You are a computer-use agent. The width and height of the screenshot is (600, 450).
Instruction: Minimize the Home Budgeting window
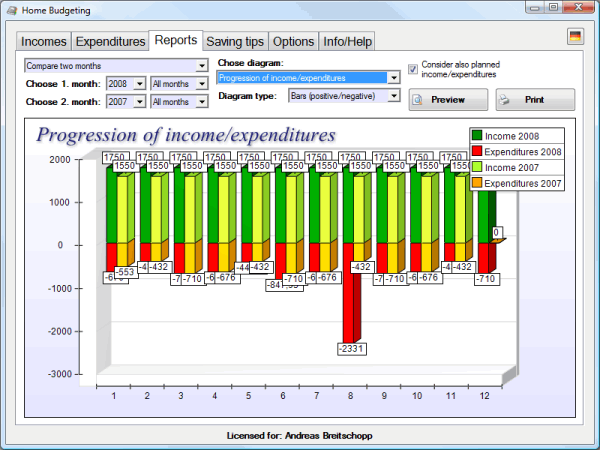pos(535,8)
